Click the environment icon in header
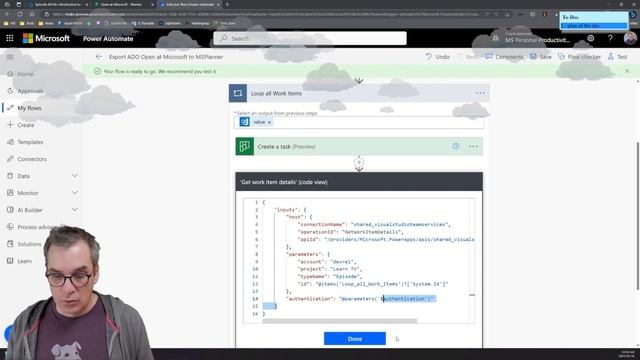This screenshot has height=360, width=640. [496, 38]
